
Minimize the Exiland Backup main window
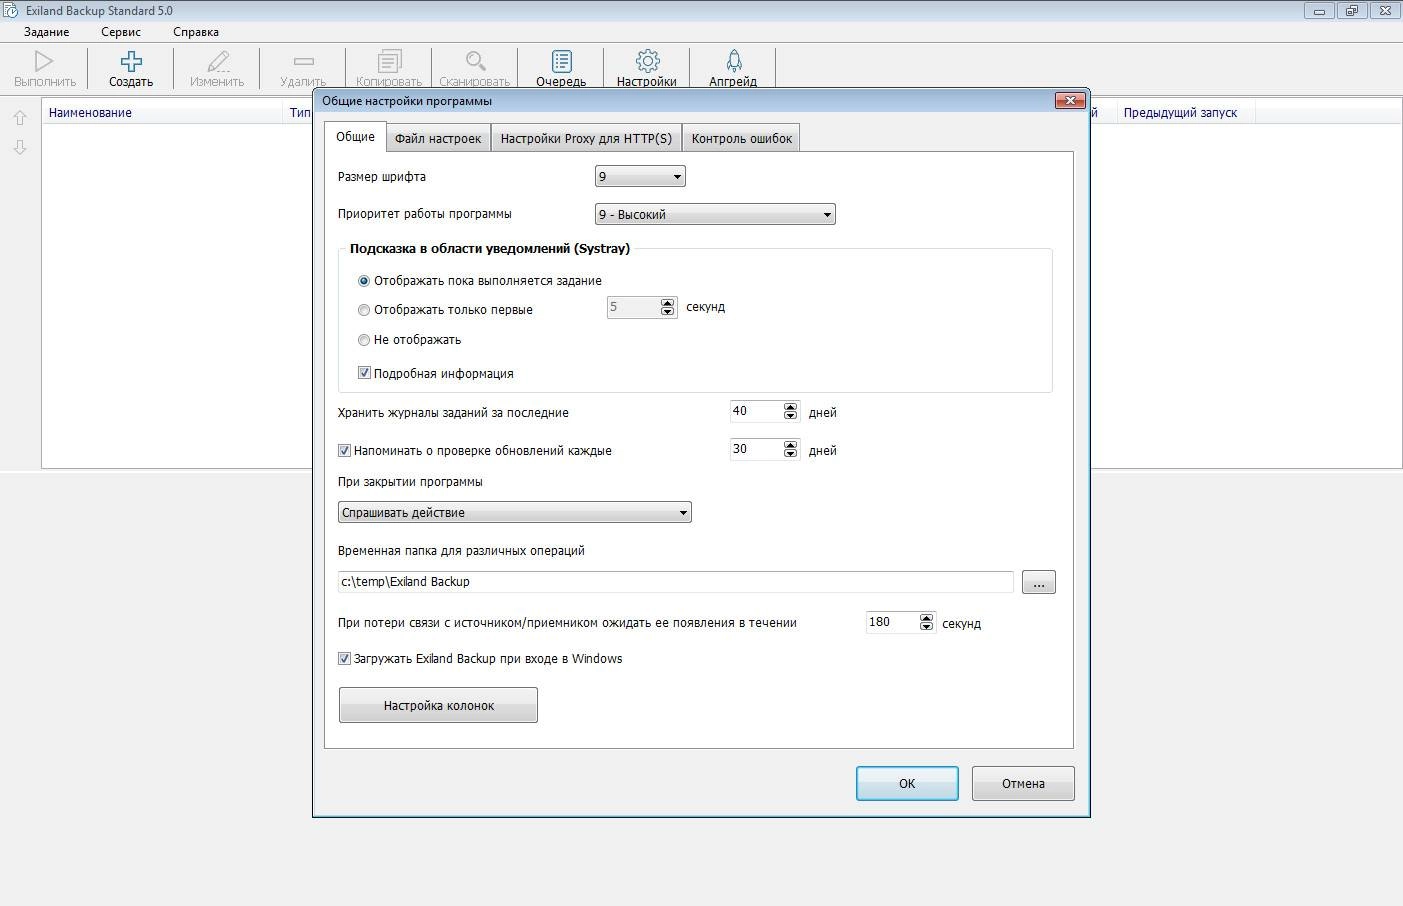(1319, 11)
